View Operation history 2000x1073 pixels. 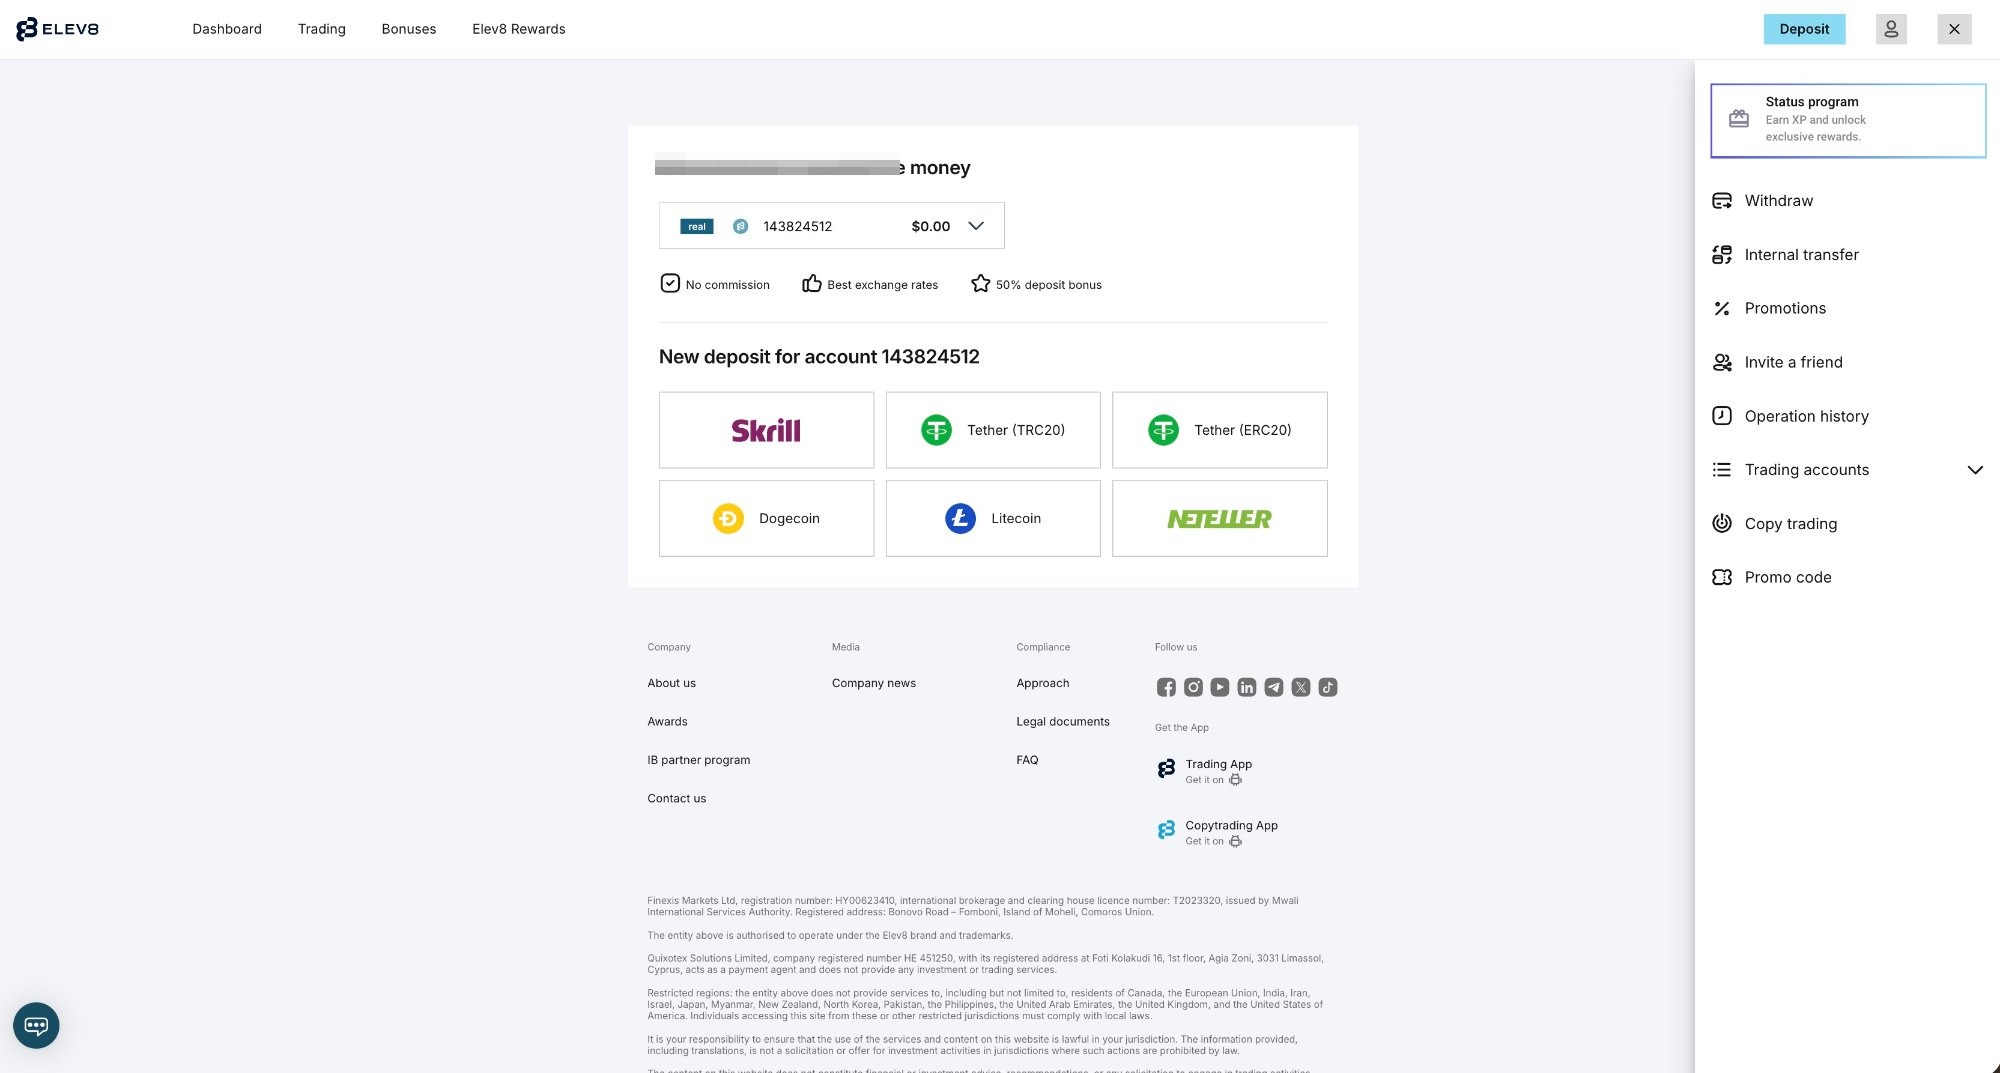[x=1806, y=416]
